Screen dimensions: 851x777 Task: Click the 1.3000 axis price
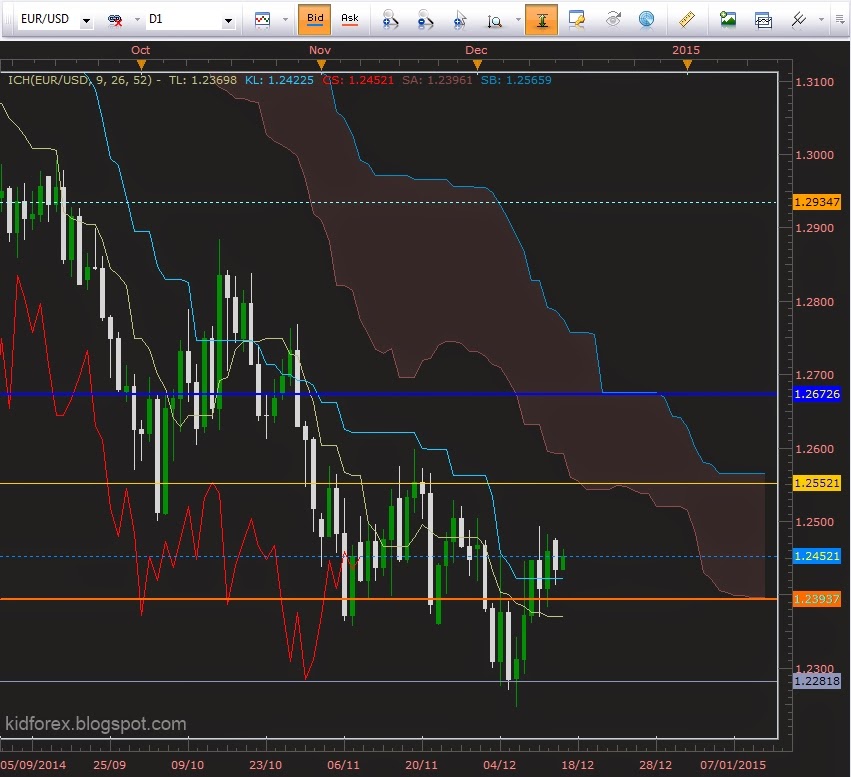click(814, 155)
